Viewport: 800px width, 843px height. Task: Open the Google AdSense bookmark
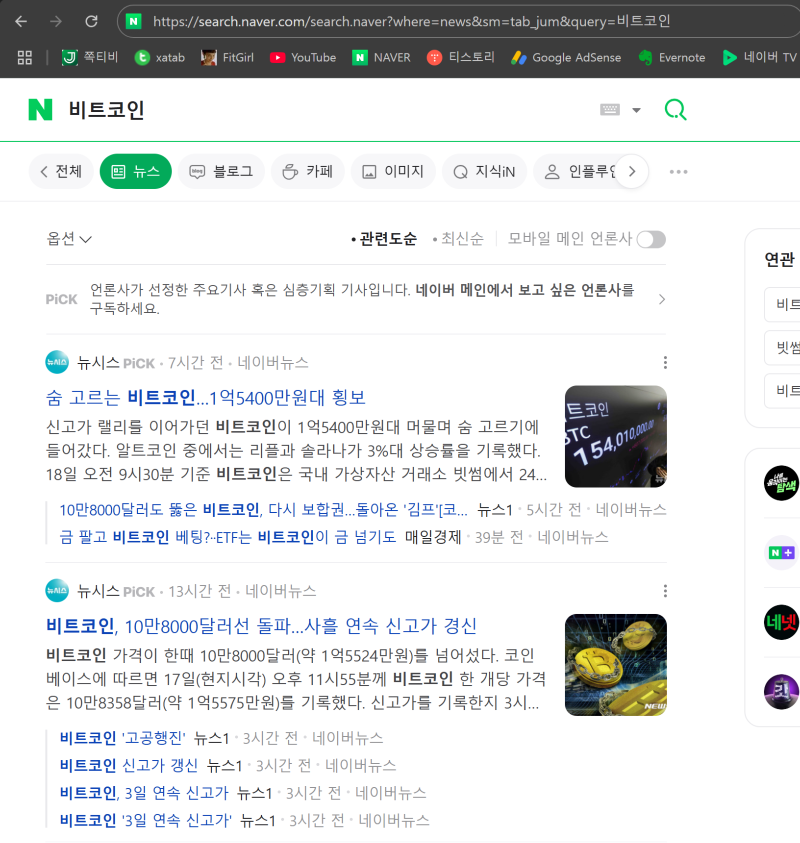[x=566, y=58]
